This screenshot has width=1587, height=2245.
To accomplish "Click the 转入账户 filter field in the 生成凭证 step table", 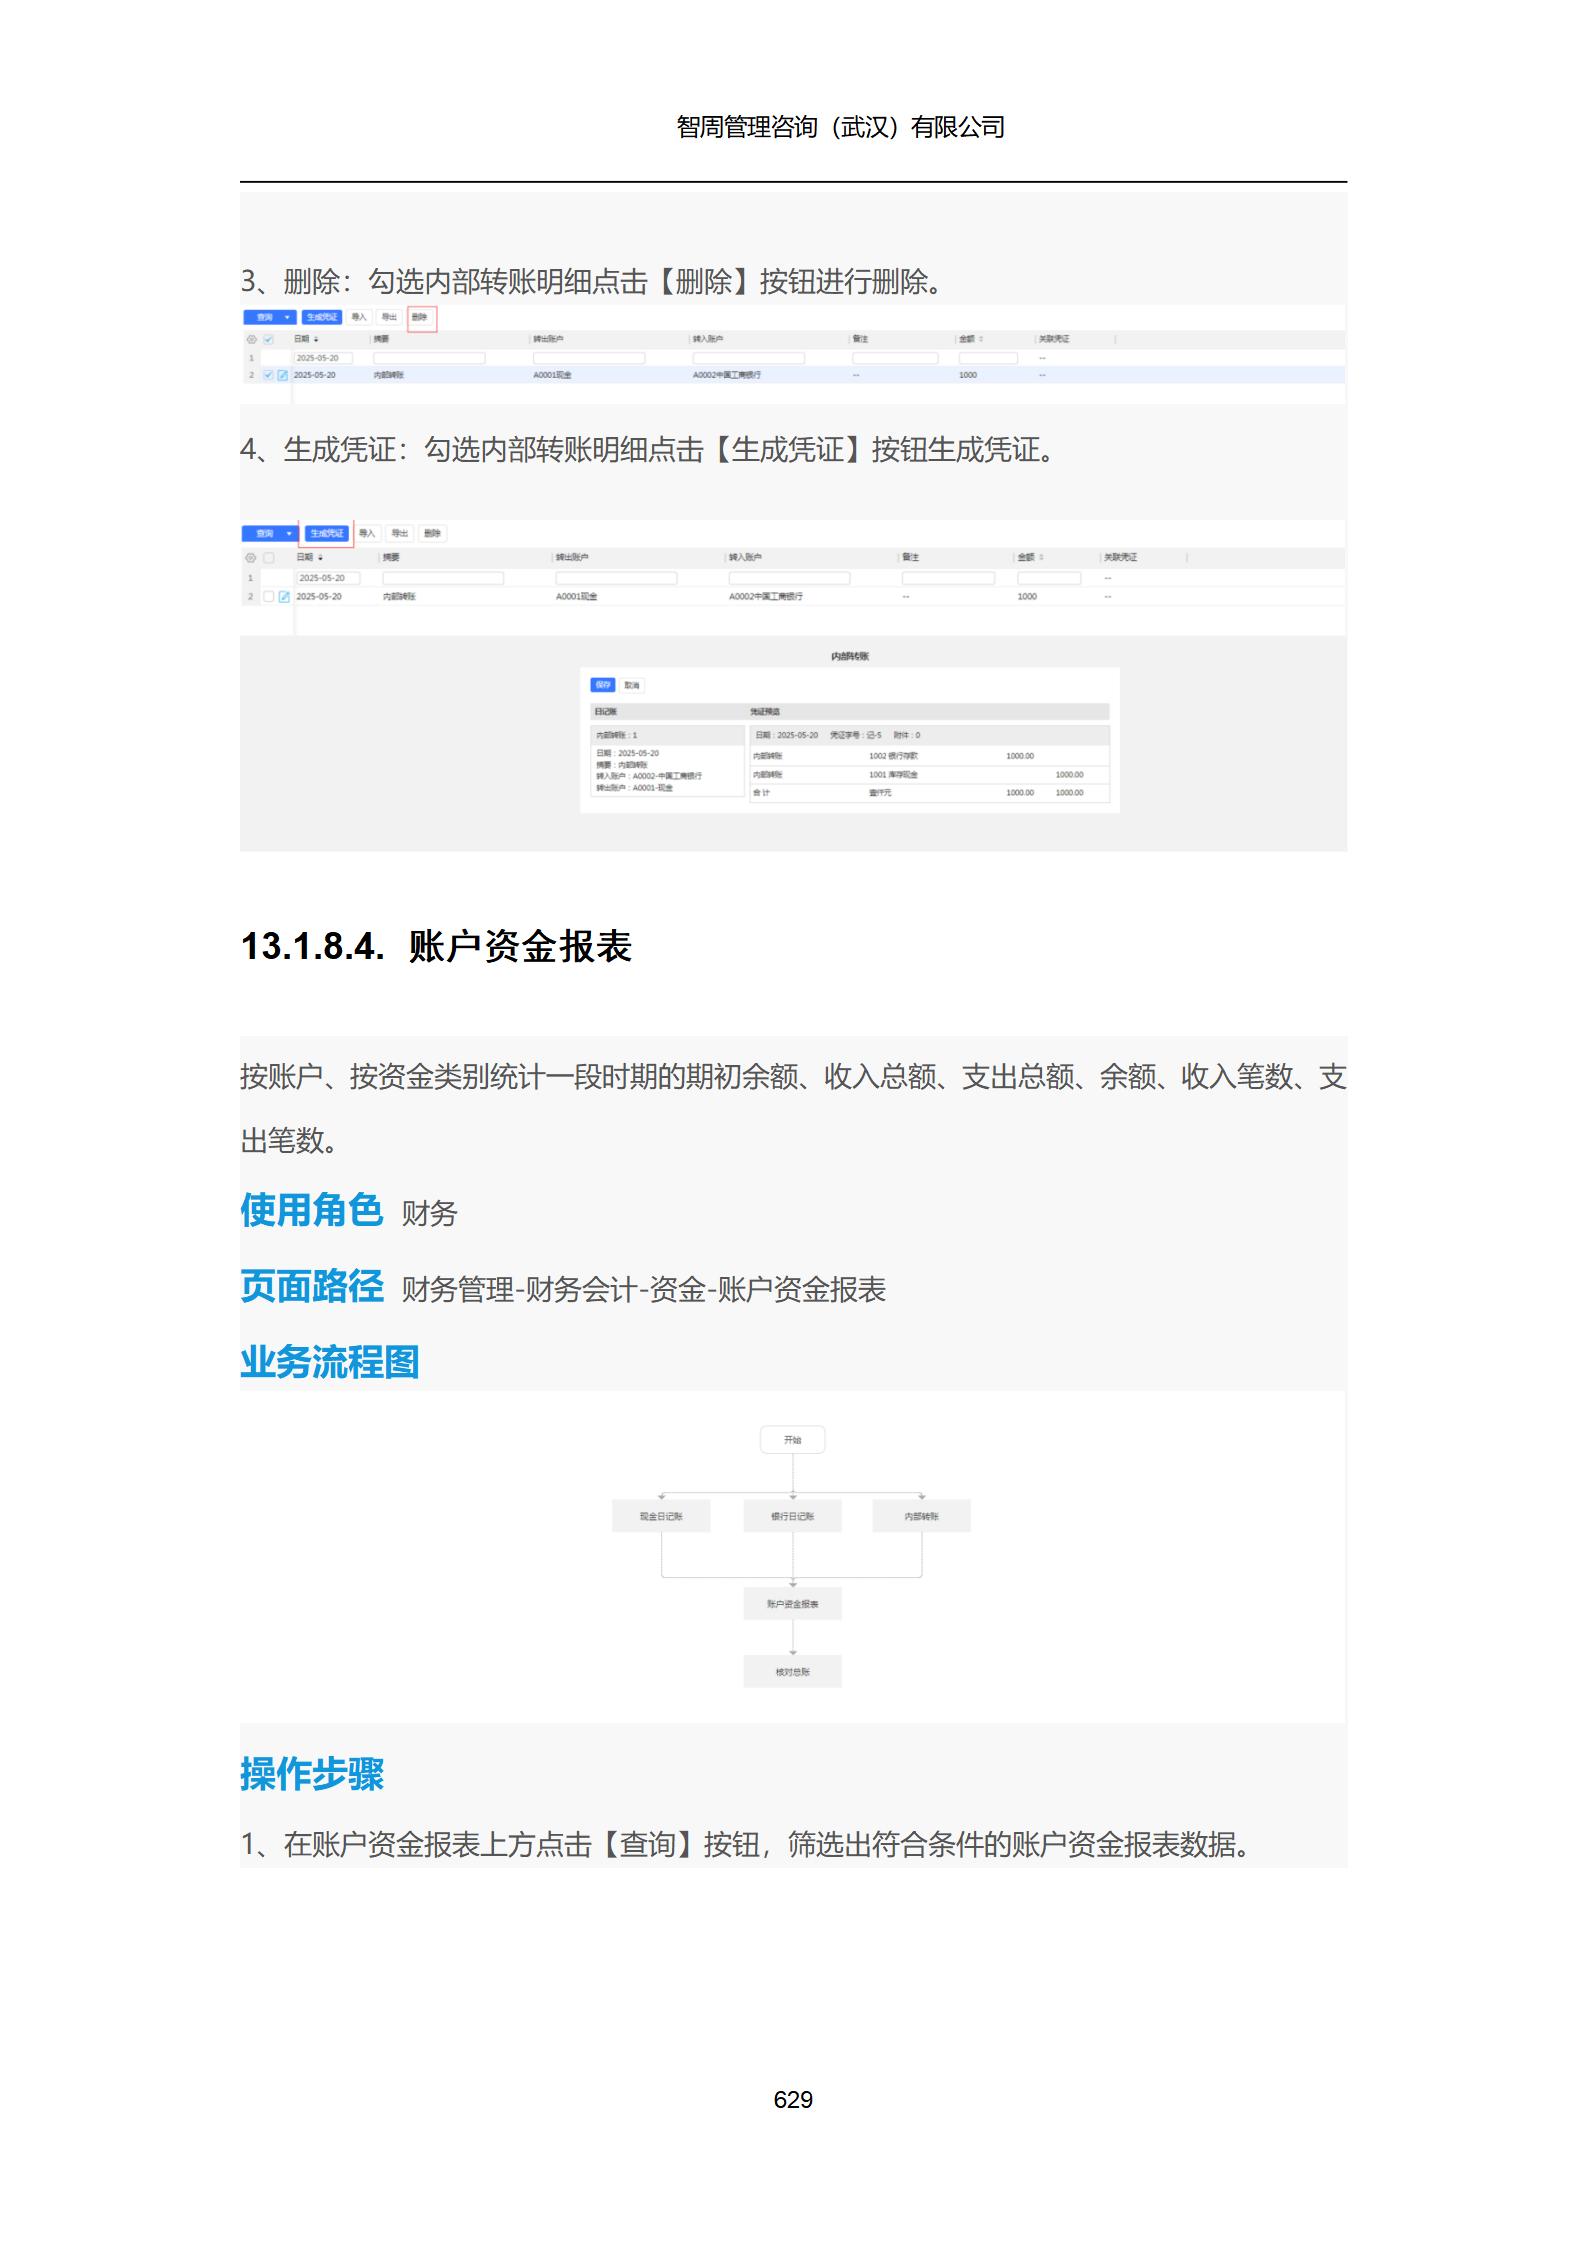I will (x=789, y=578).
